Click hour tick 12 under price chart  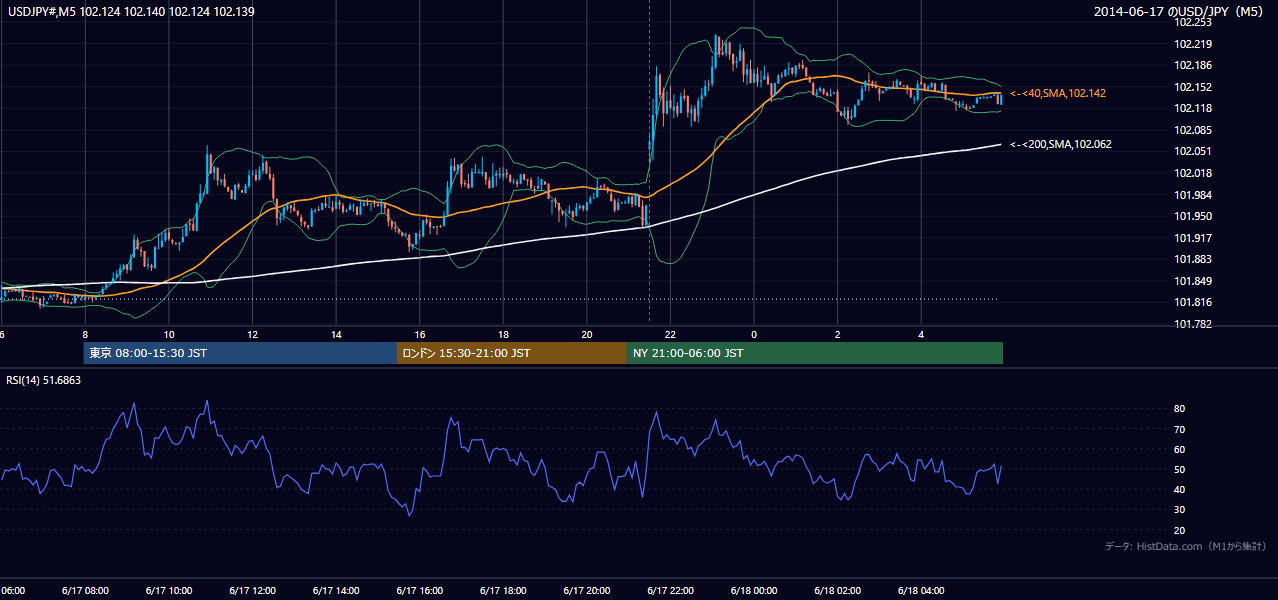(253, 334)
